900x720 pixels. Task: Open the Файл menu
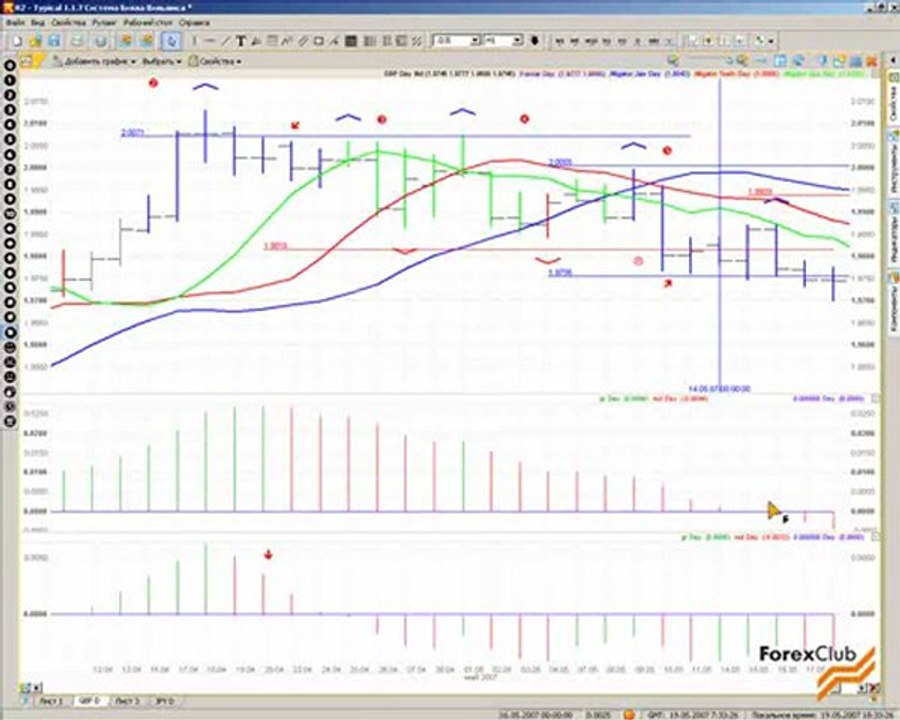point(15,22)
